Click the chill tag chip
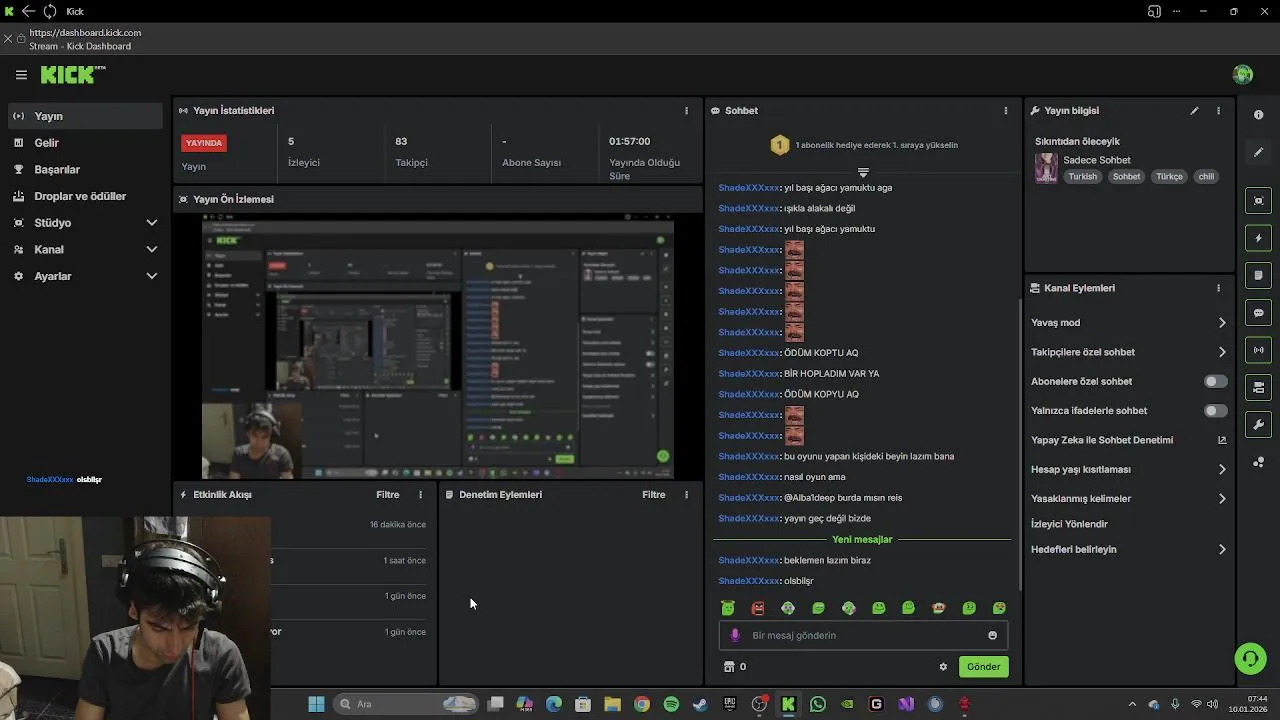The image size is (1280, 720). point(1206,177)
